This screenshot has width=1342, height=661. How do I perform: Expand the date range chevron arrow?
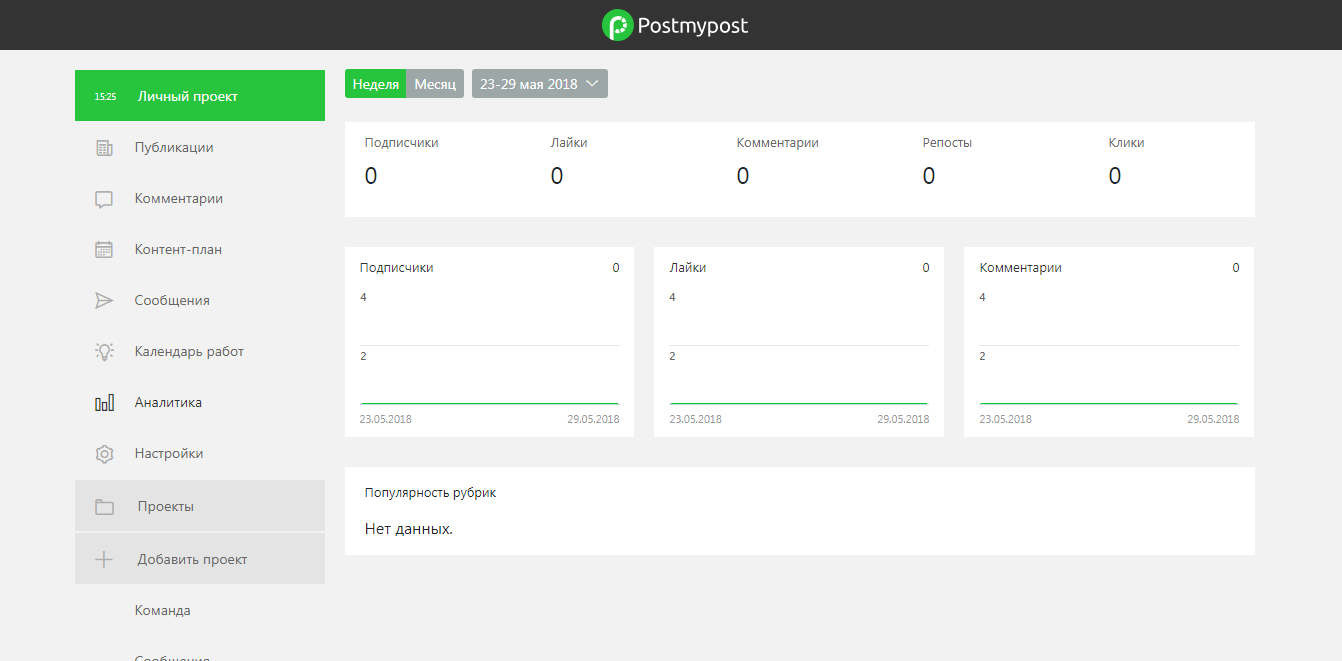[592, 84]
